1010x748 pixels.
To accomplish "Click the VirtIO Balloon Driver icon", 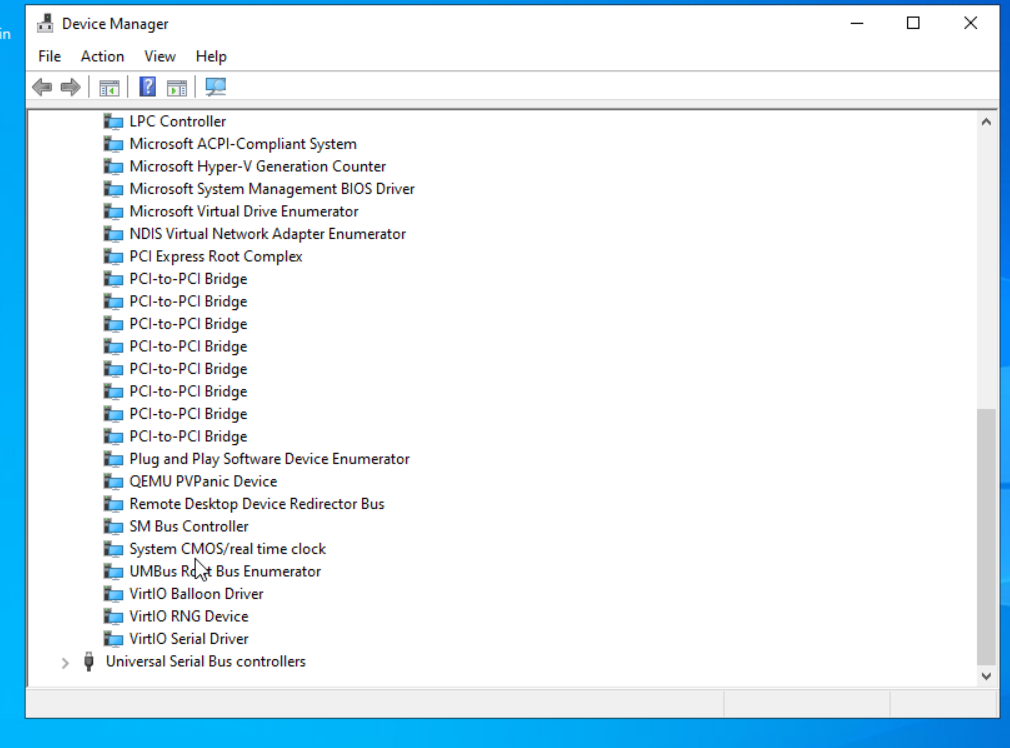I will [113, 594].
